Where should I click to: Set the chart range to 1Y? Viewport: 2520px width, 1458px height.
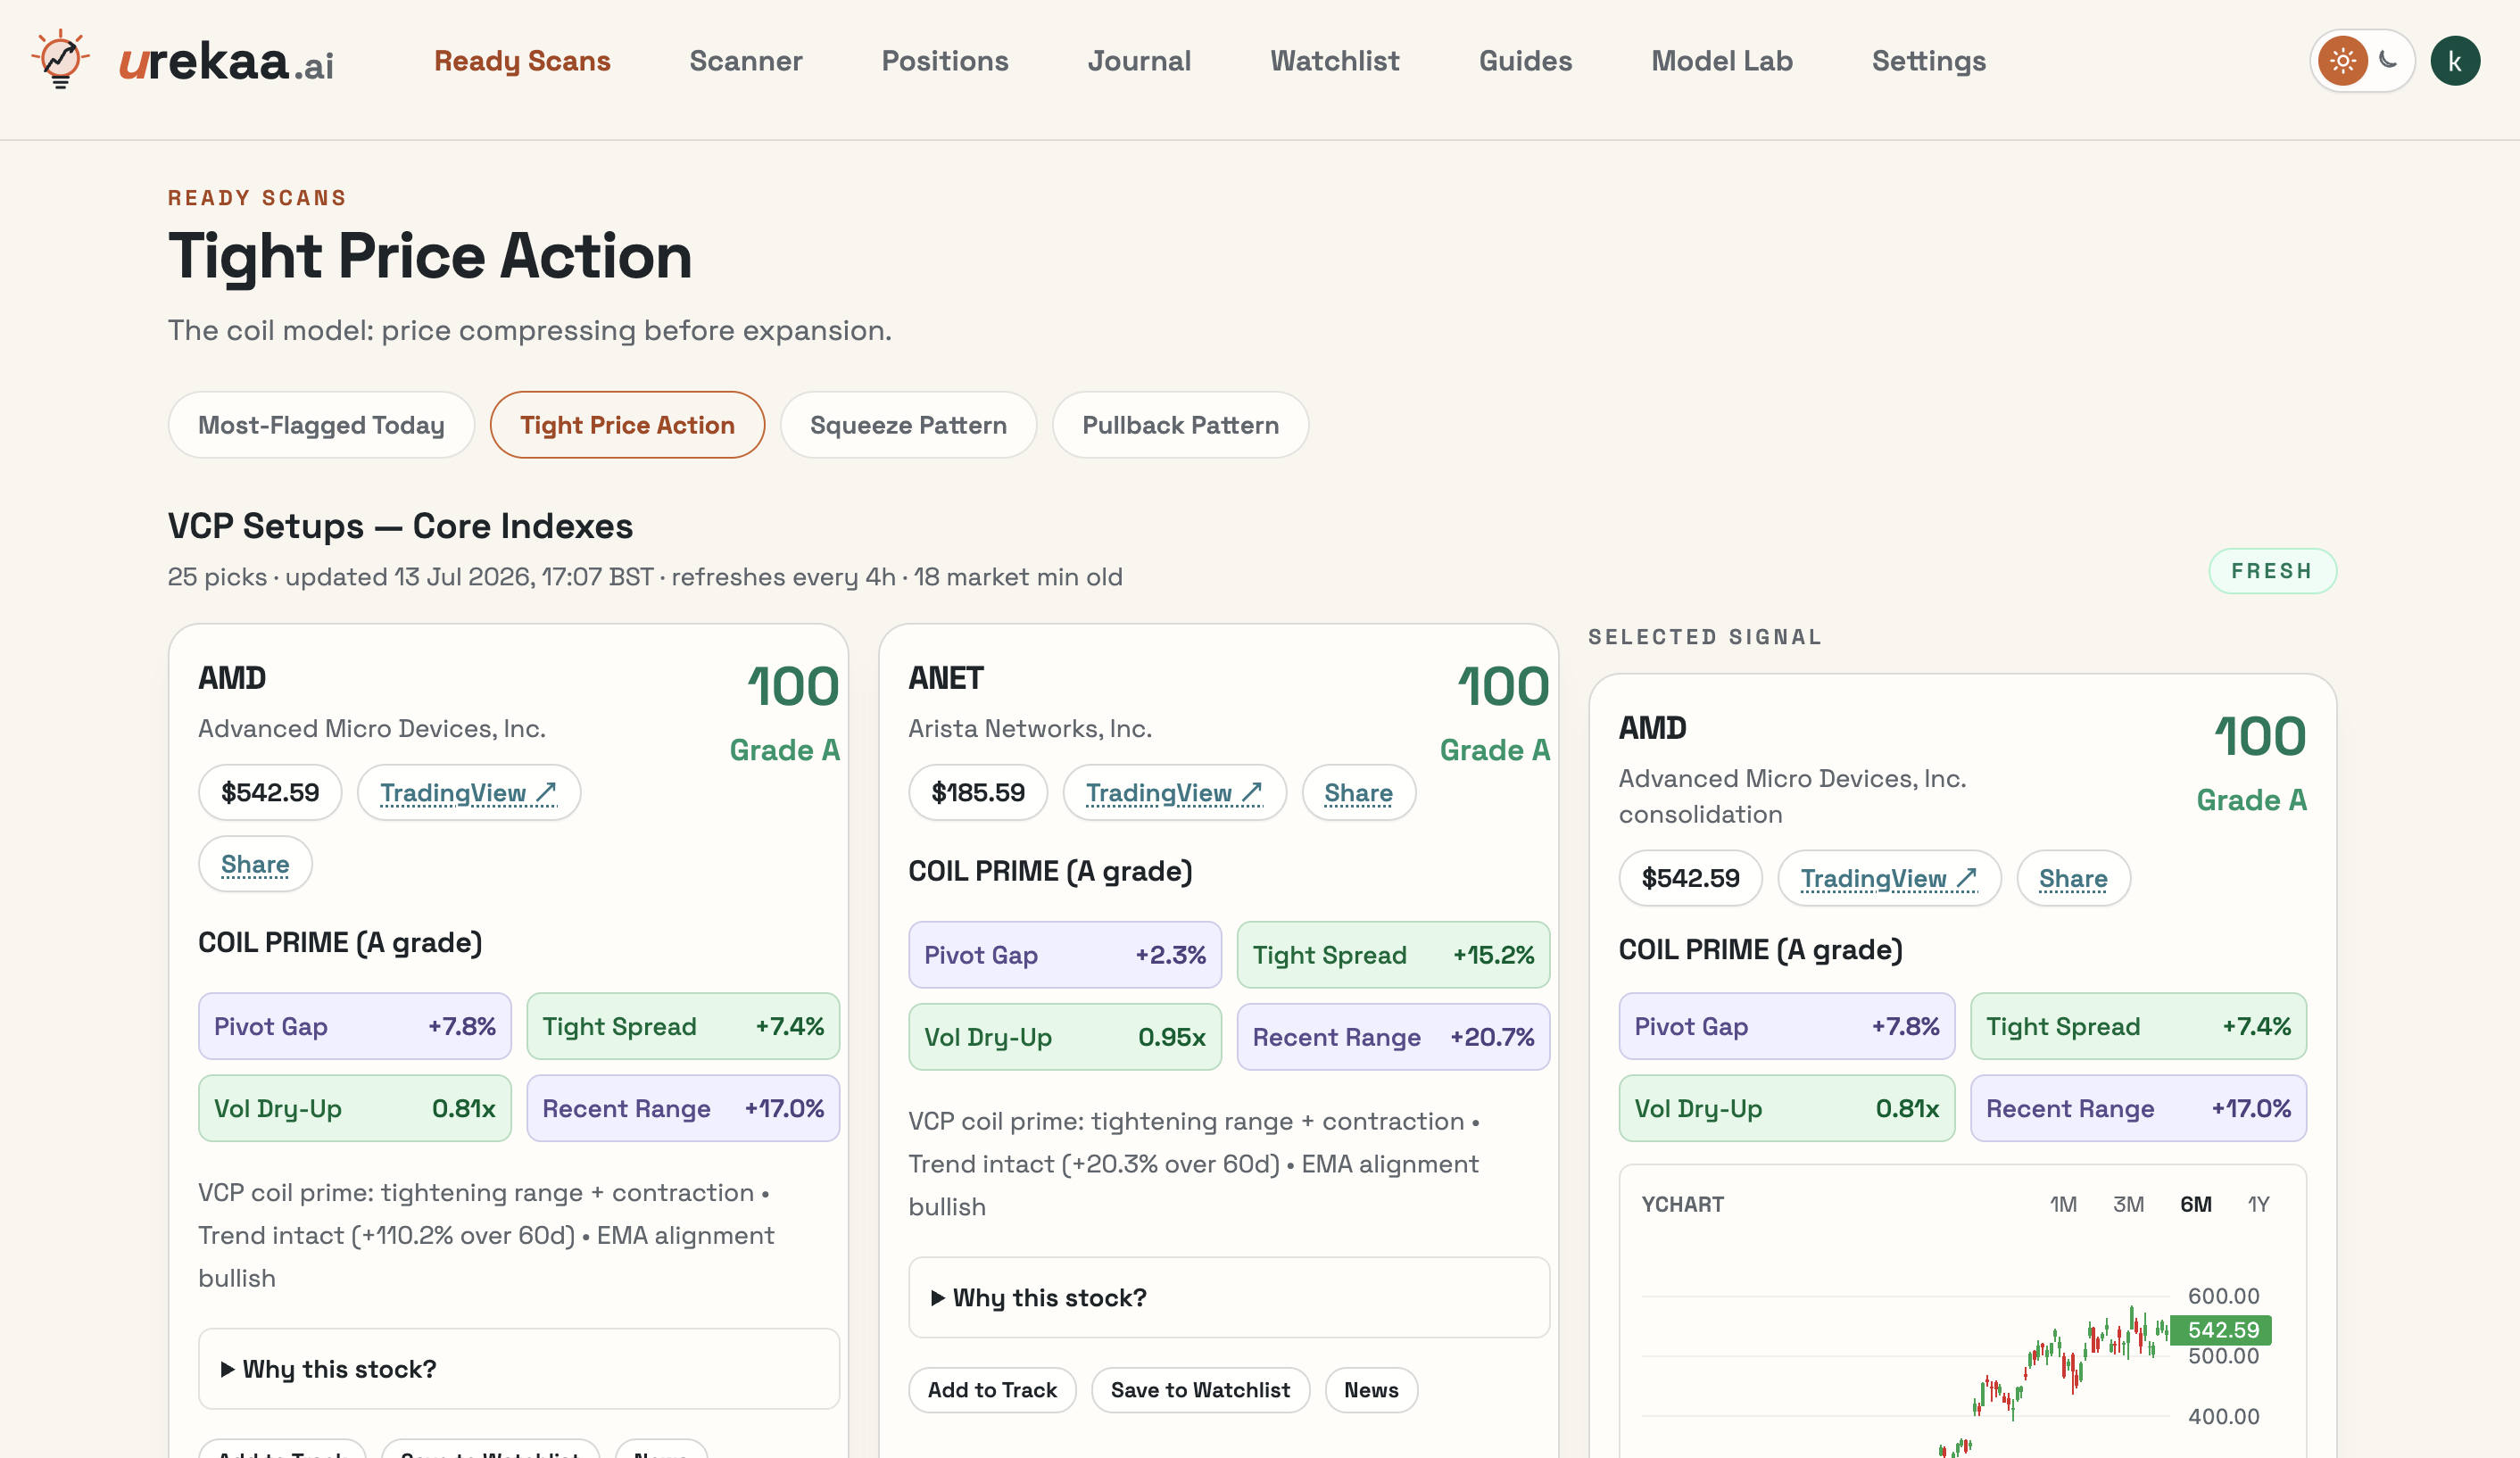2258,1204
